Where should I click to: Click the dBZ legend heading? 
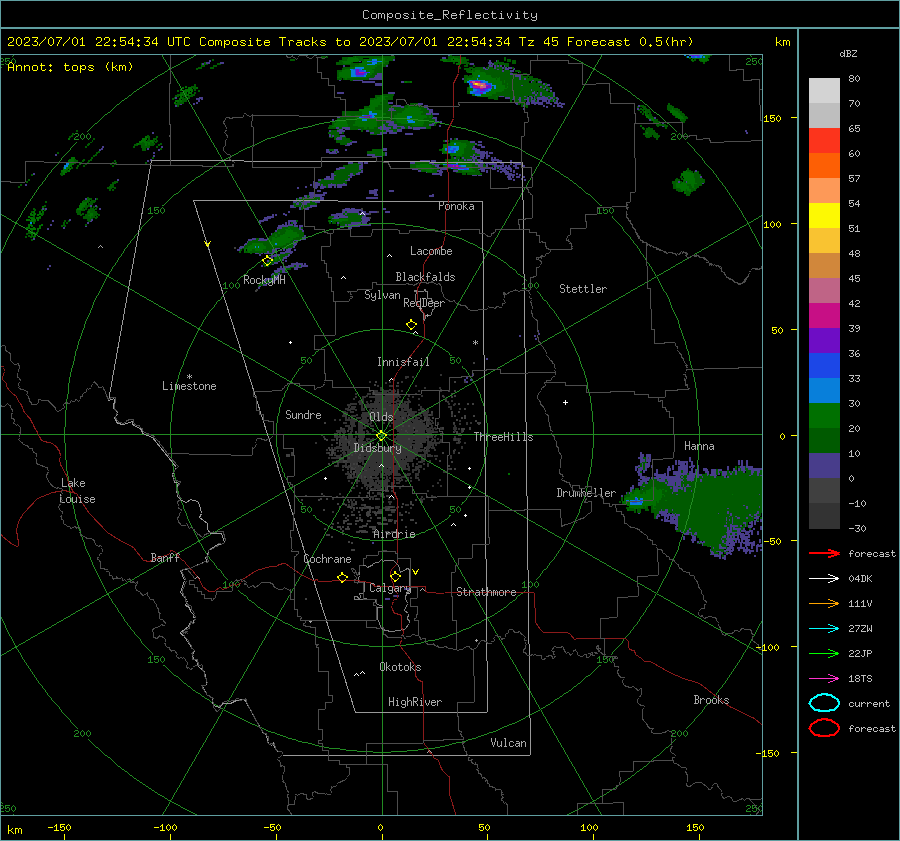pyautogui.click(x=848, y=53)
